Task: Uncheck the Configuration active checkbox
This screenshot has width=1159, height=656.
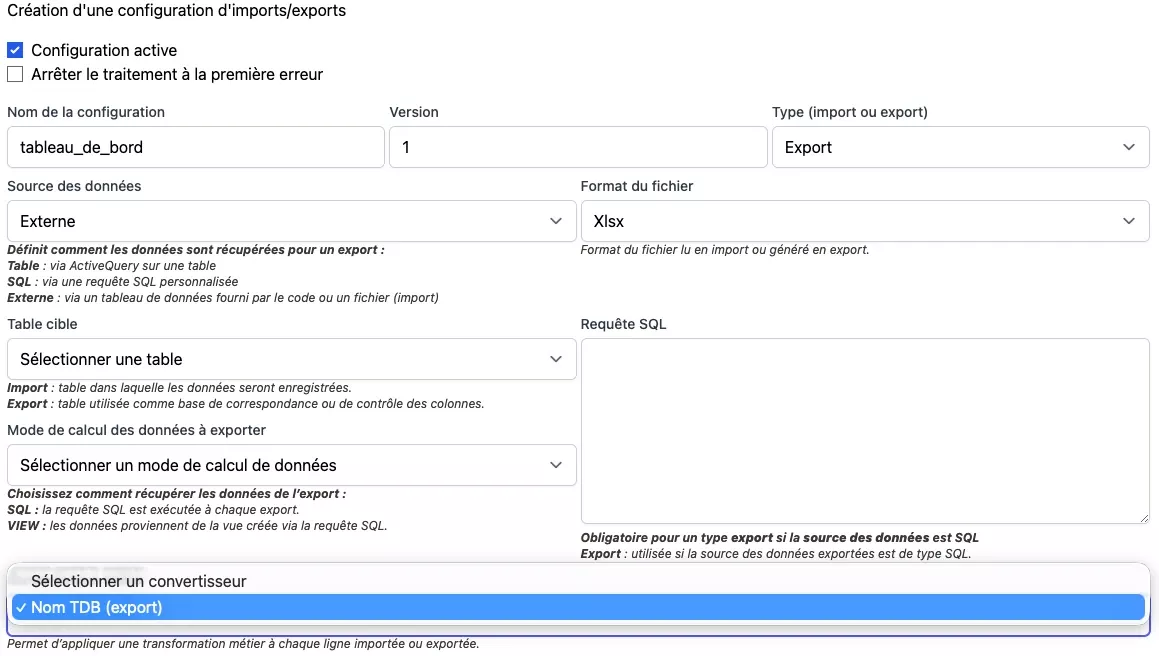Action: pos(15,50)
